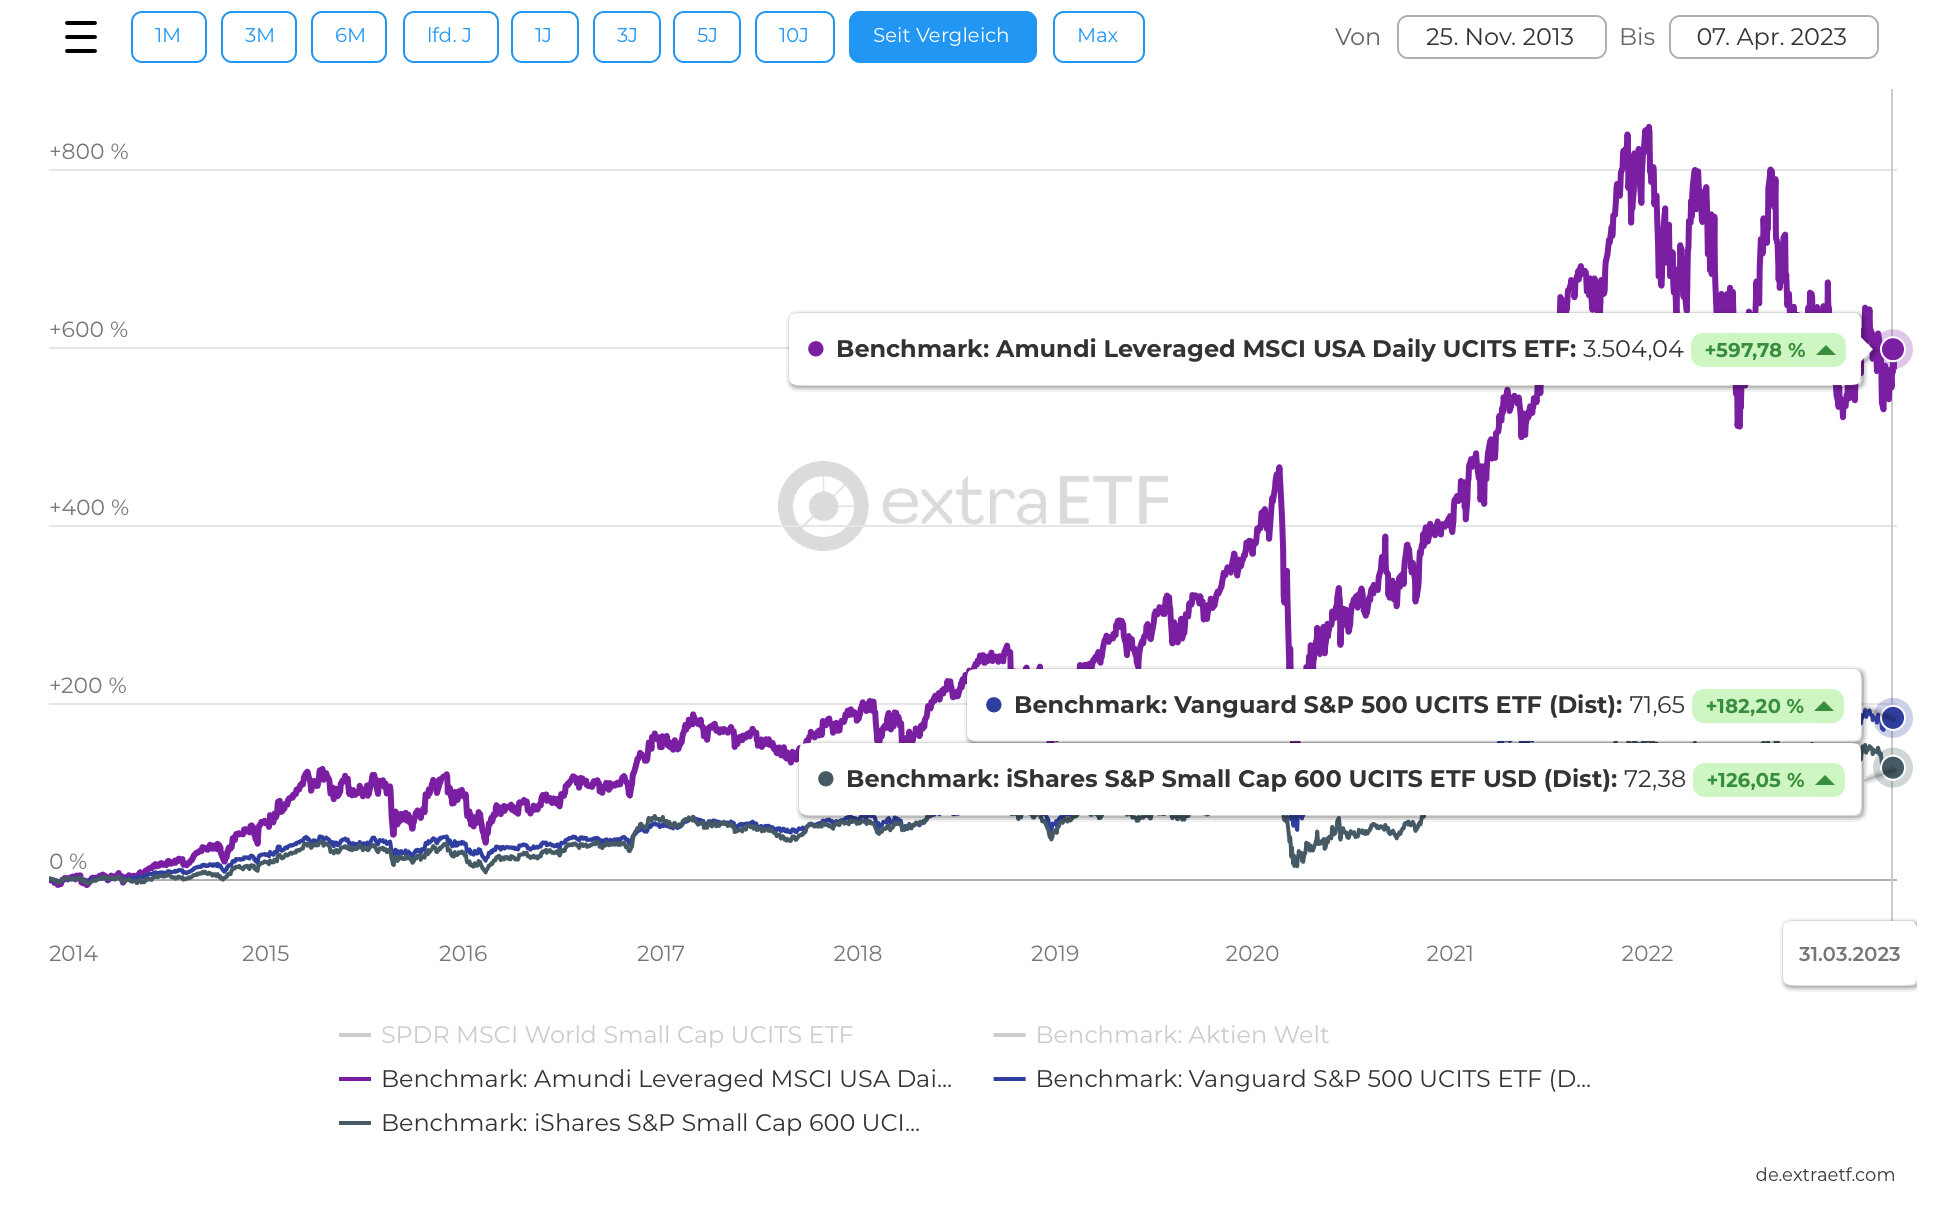
Task: Select the 3M time range
Action: pos(259,37)
